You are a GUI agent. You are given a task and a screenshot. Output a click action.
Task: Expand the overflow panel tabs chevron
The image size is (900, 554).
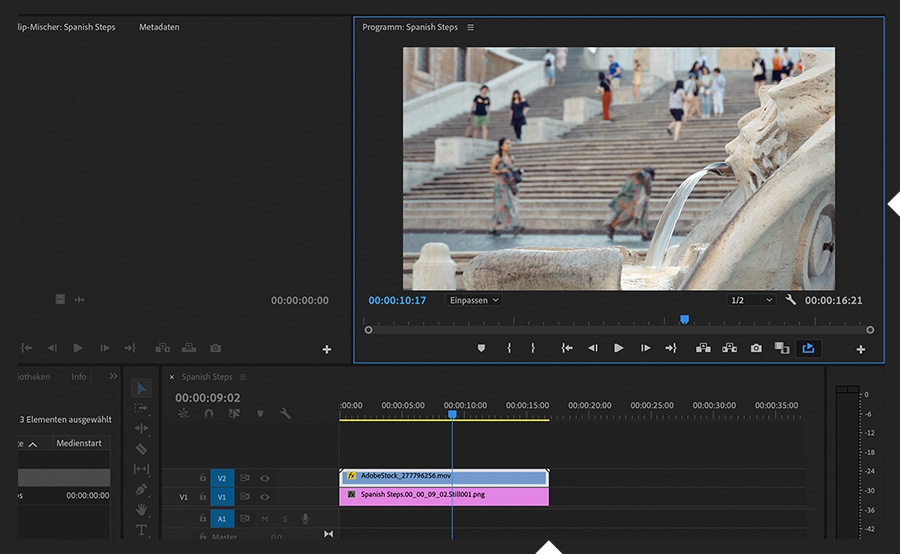click(113, 377)
